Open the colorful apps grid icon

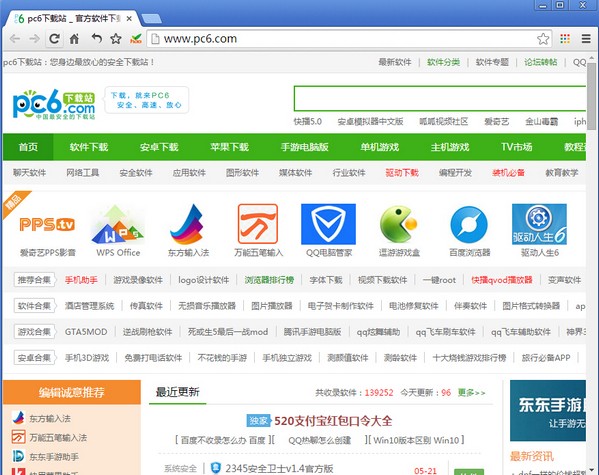coord(565,39)
